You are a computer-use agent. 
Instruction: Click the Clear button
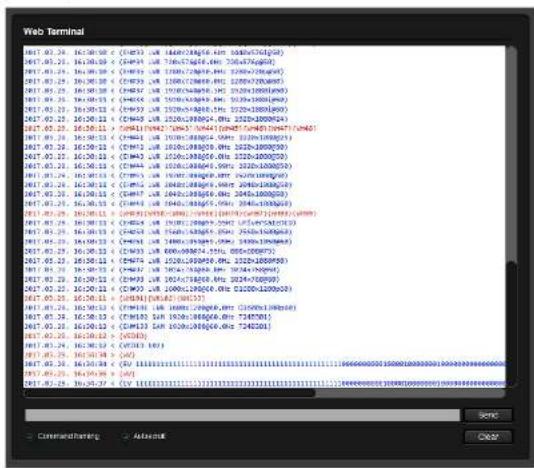[x=488, y=437]
